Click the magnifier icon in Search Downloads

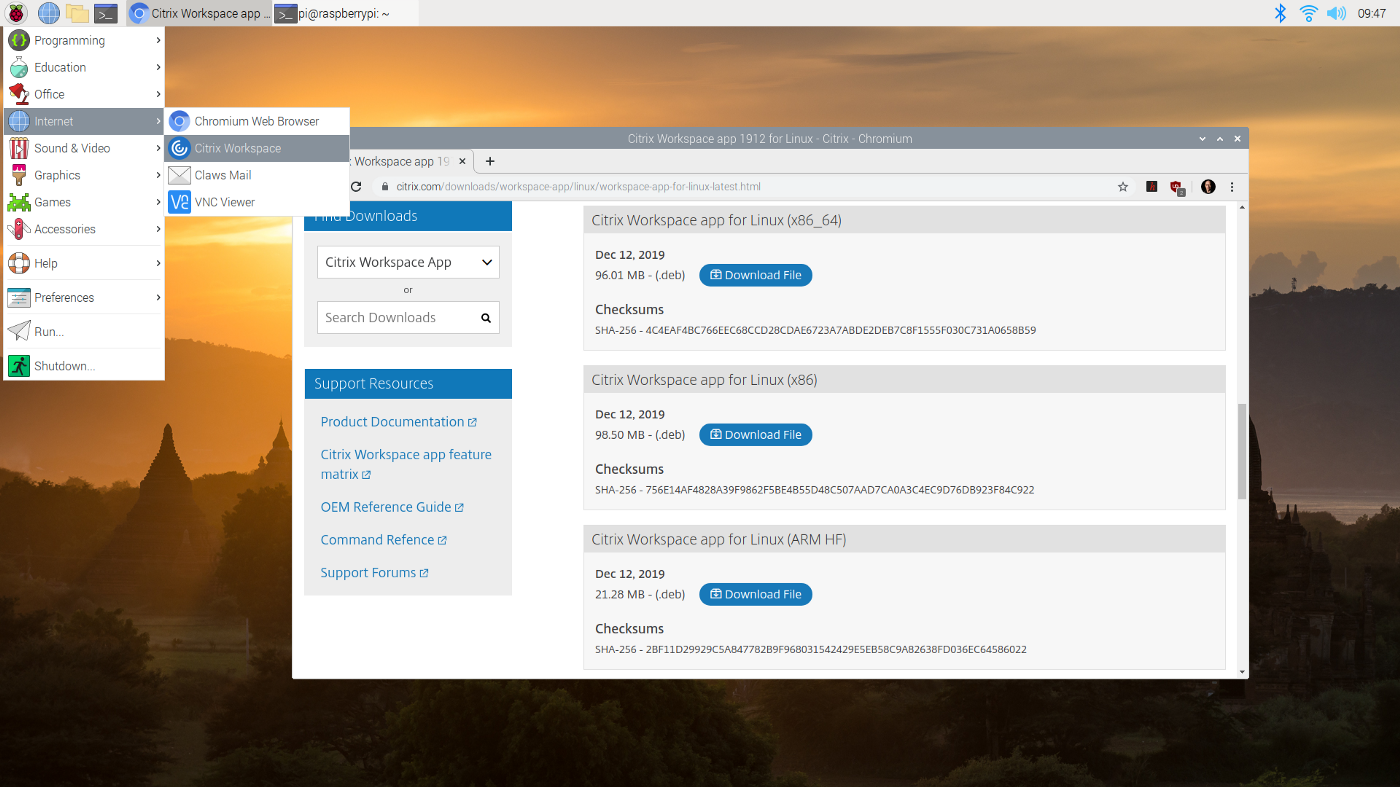(x=486, y=317)
